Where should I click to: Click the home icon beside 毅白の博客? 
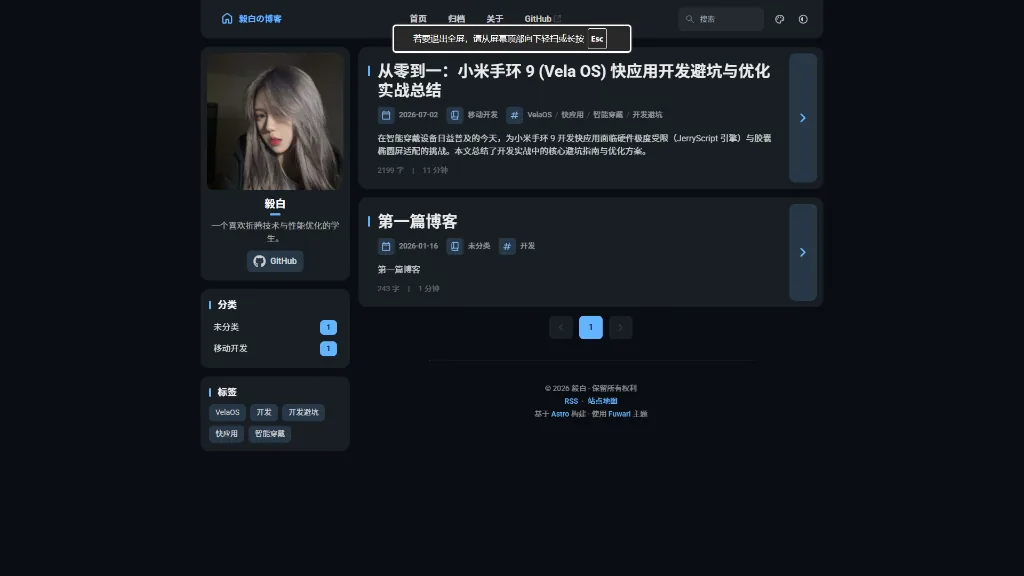click(x=227, y=19)
